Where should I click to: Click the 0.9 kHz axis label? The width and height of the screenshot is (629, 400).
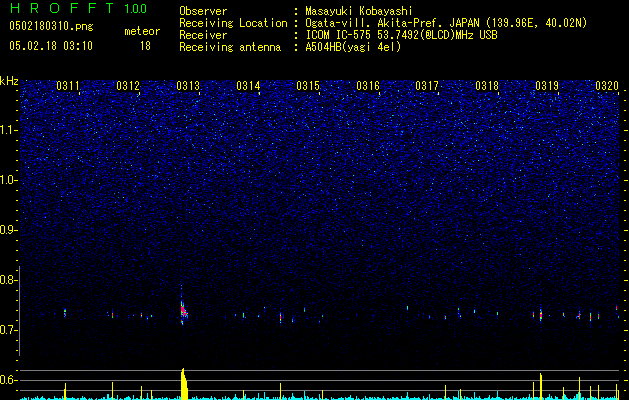[x=8, y=230]
